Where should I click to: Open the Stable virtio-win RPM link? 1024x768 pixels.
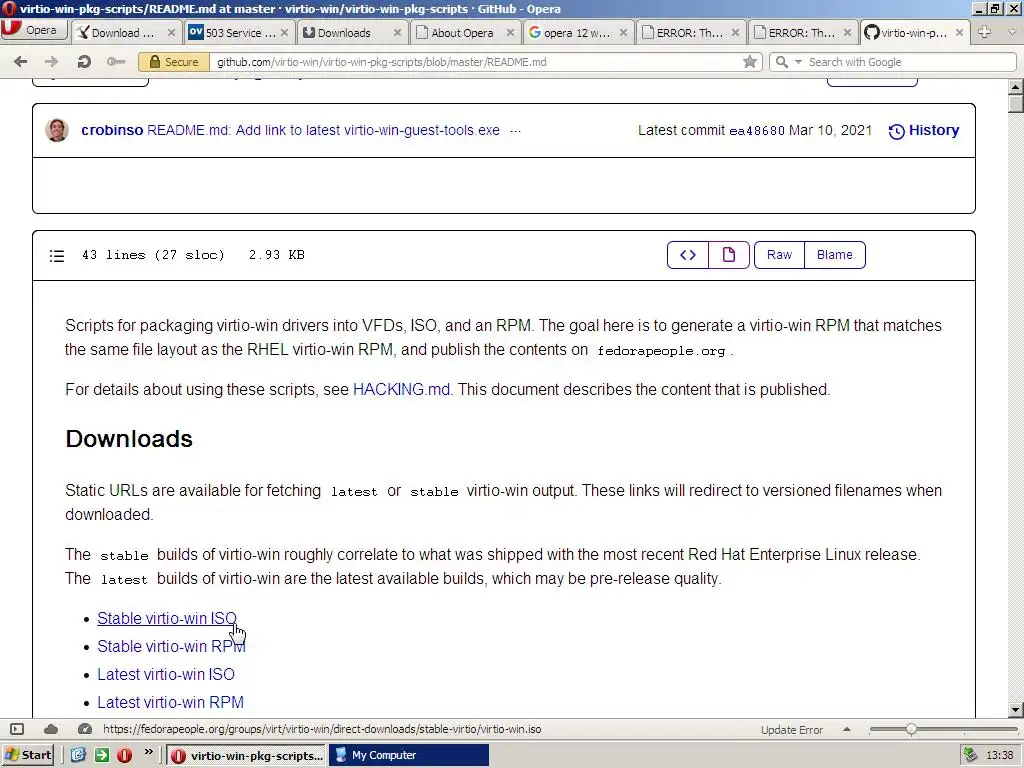(171, 647)
